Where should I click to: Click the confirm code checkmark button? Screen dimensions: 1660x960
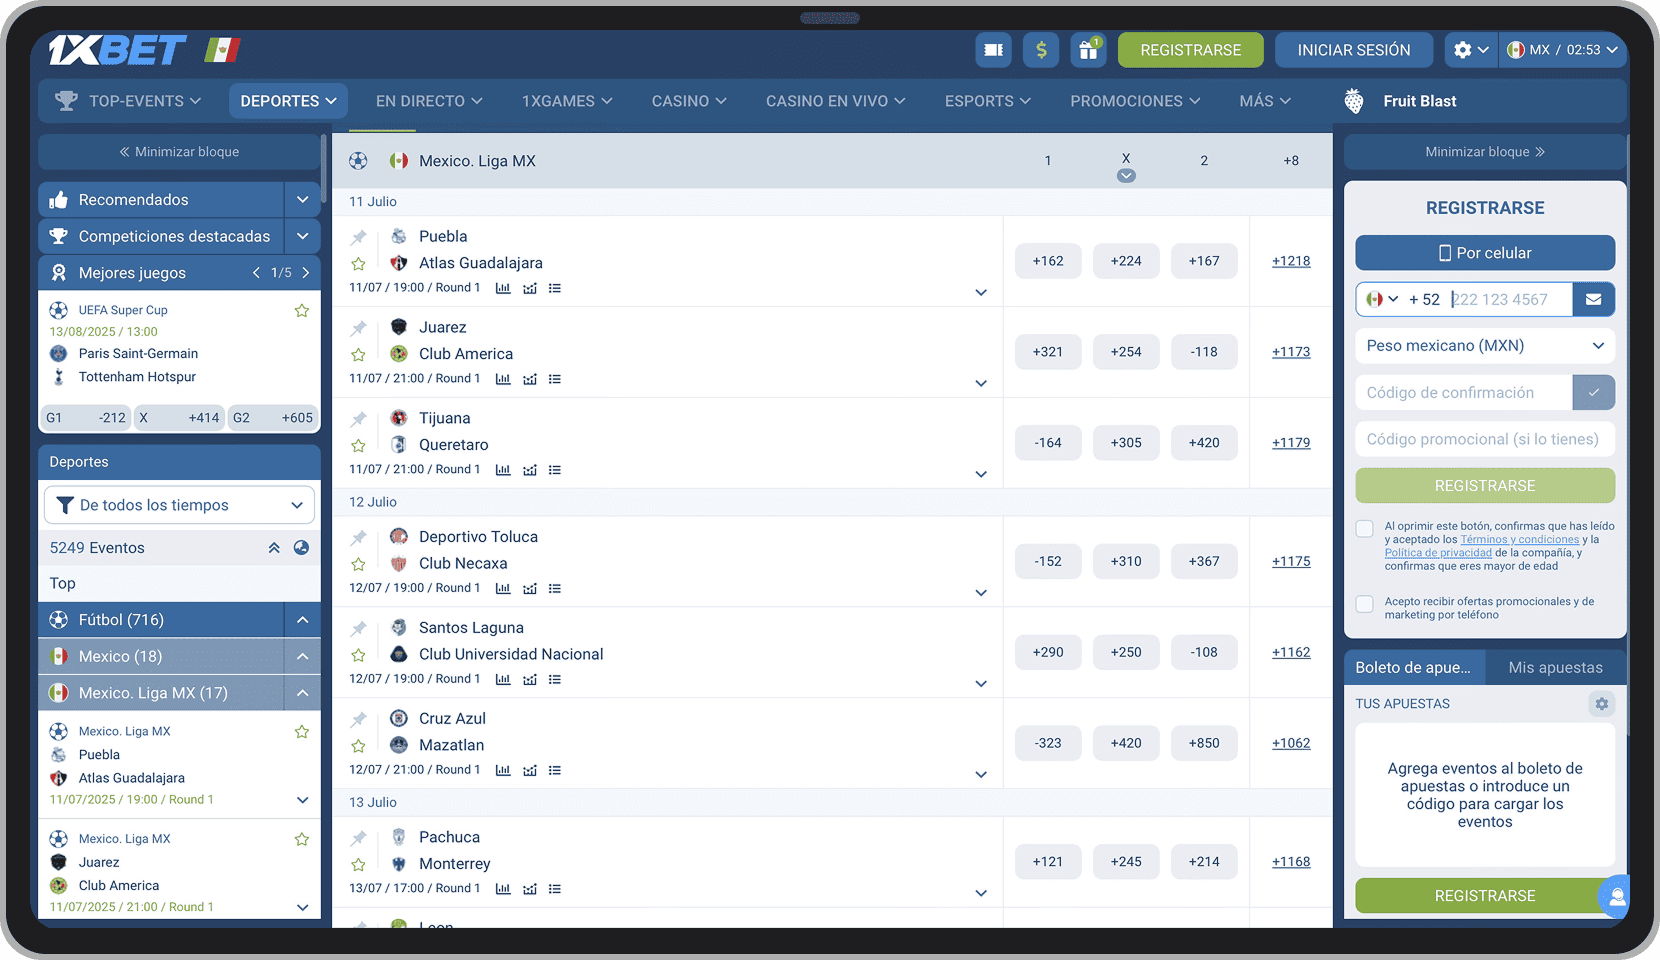click(1594, 393)
